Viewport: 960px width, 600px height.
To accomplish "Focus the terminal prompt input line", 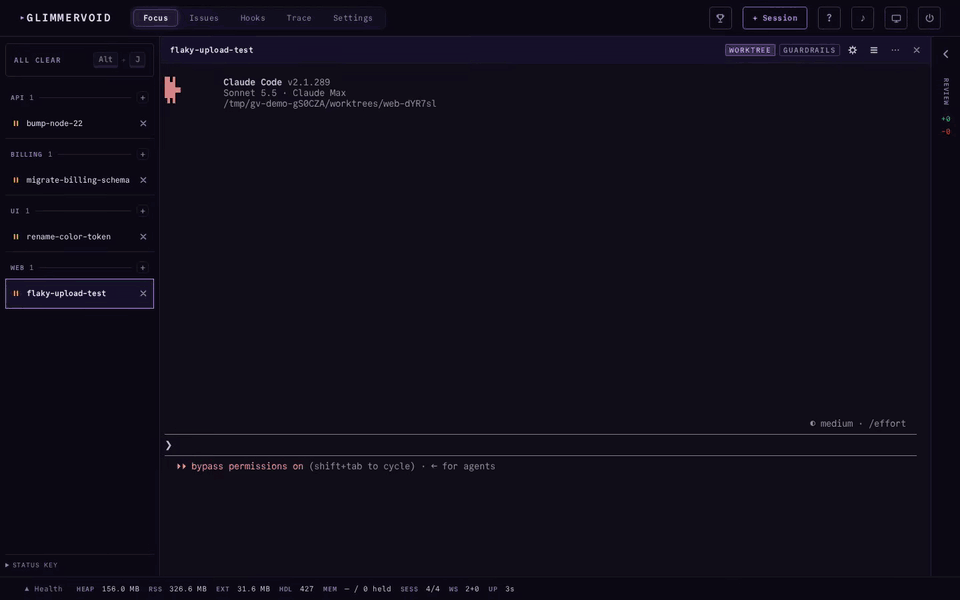I will 541,445.
